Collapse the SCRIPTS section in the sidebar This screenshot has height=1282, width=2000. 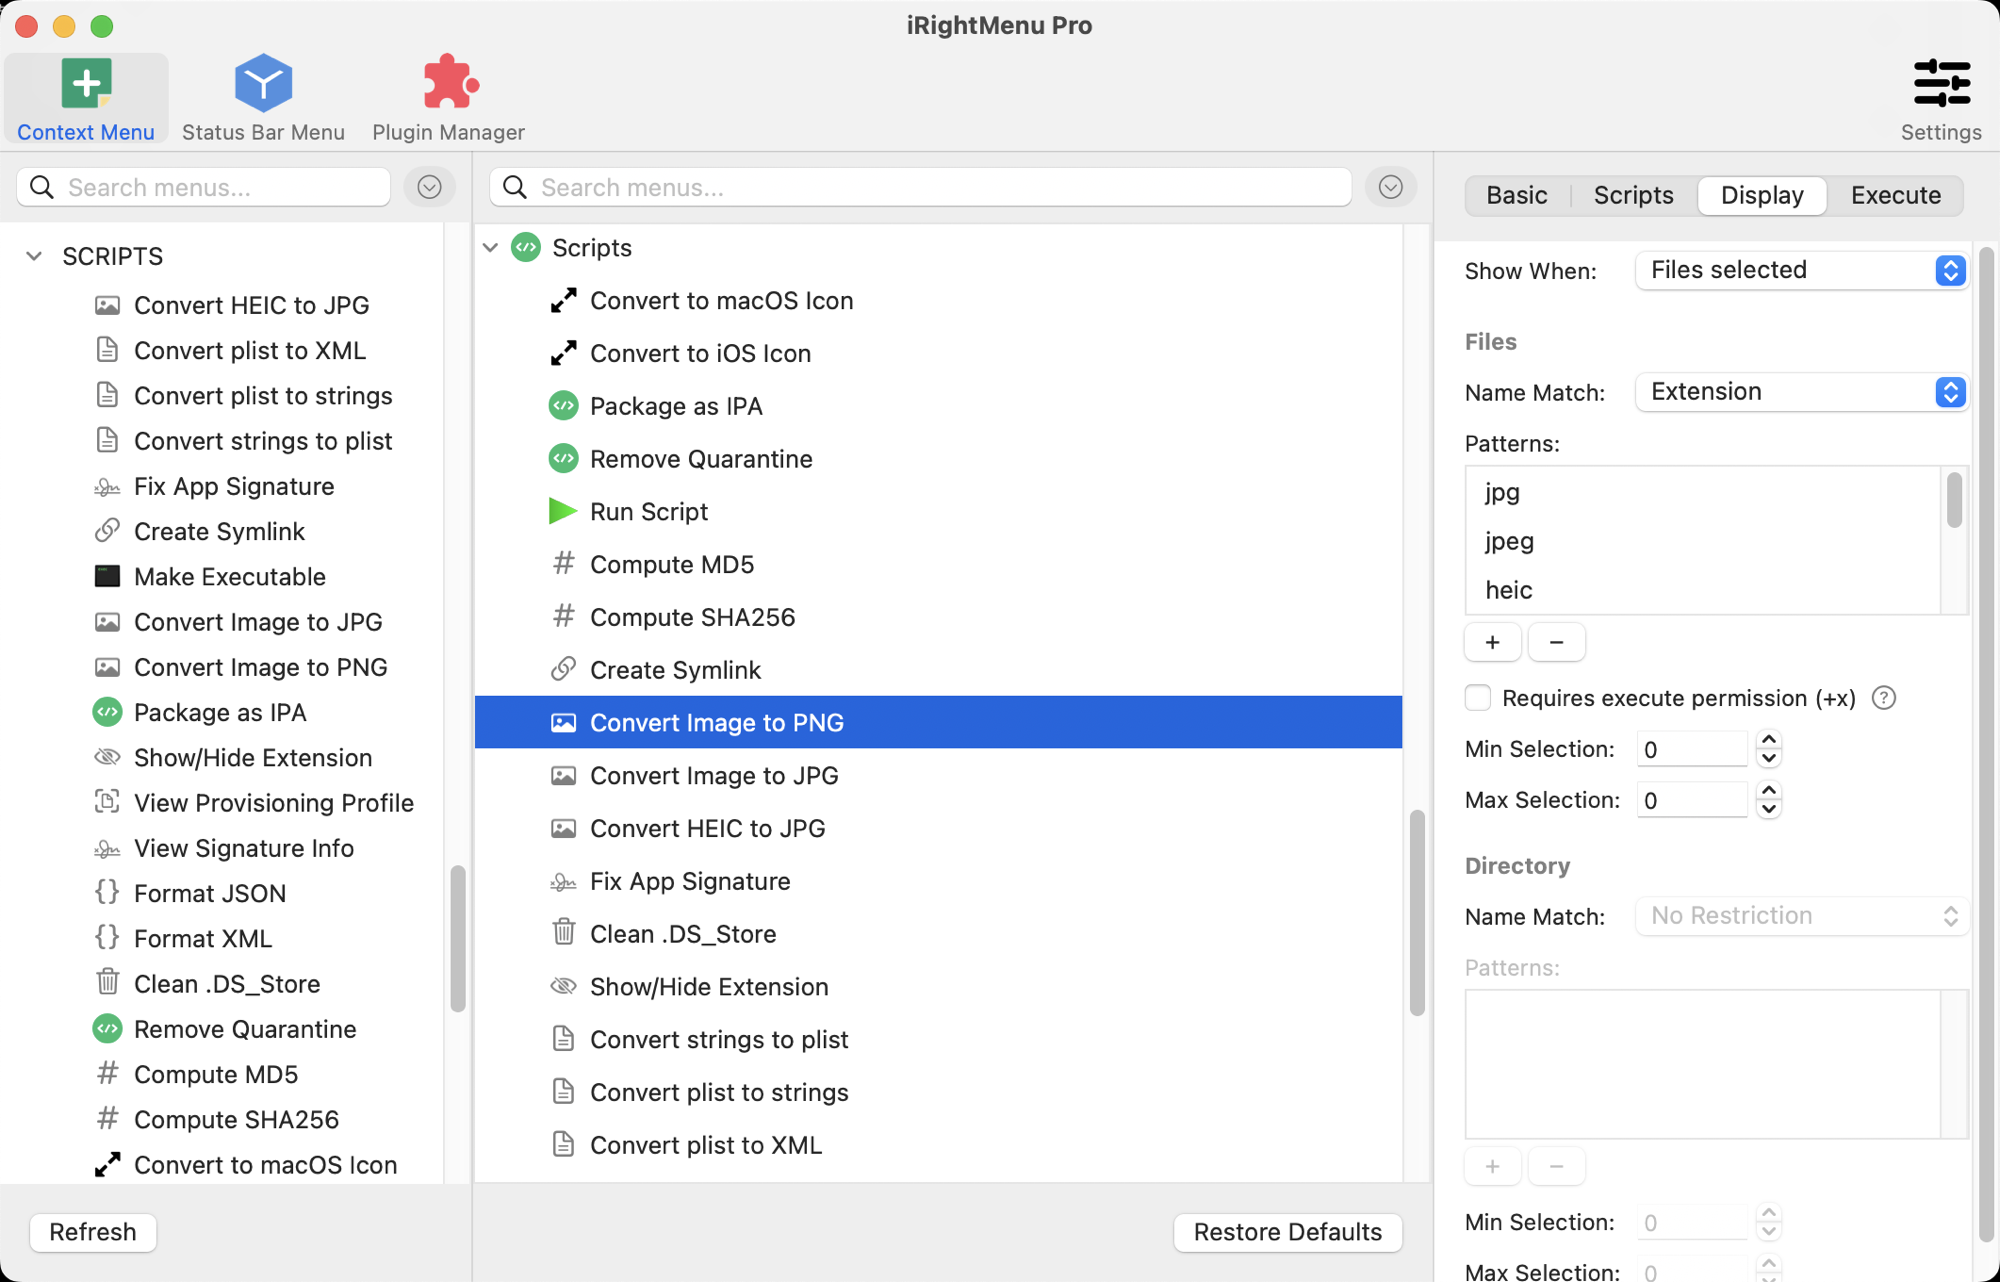[34, 256]
